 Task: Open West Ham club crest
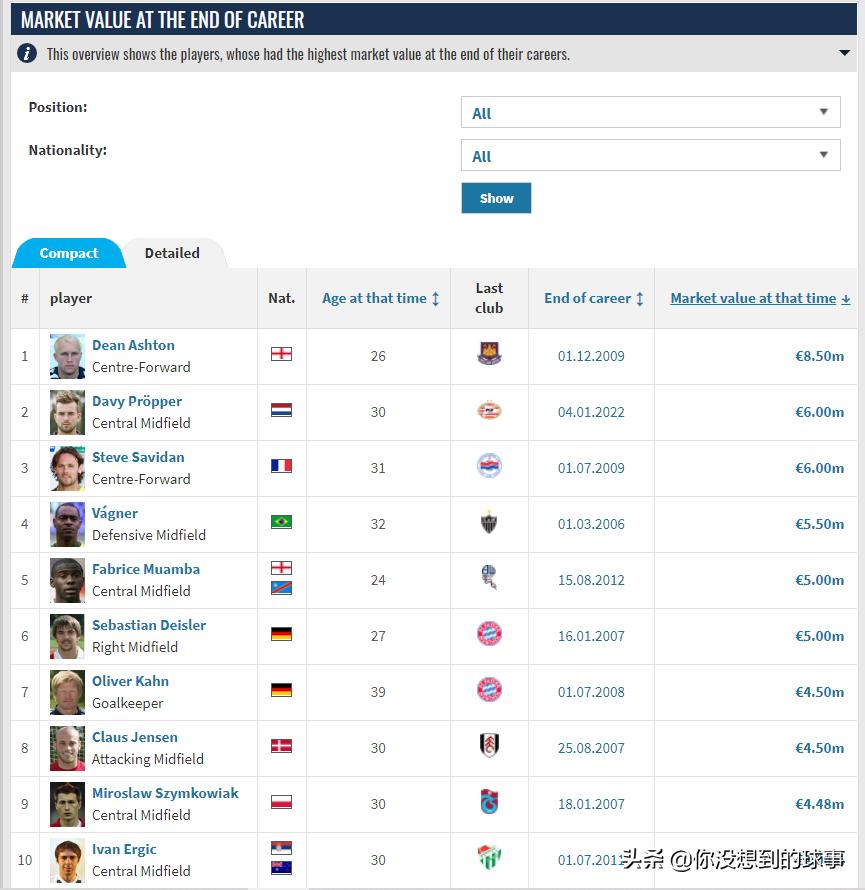[x=489, y=354]
